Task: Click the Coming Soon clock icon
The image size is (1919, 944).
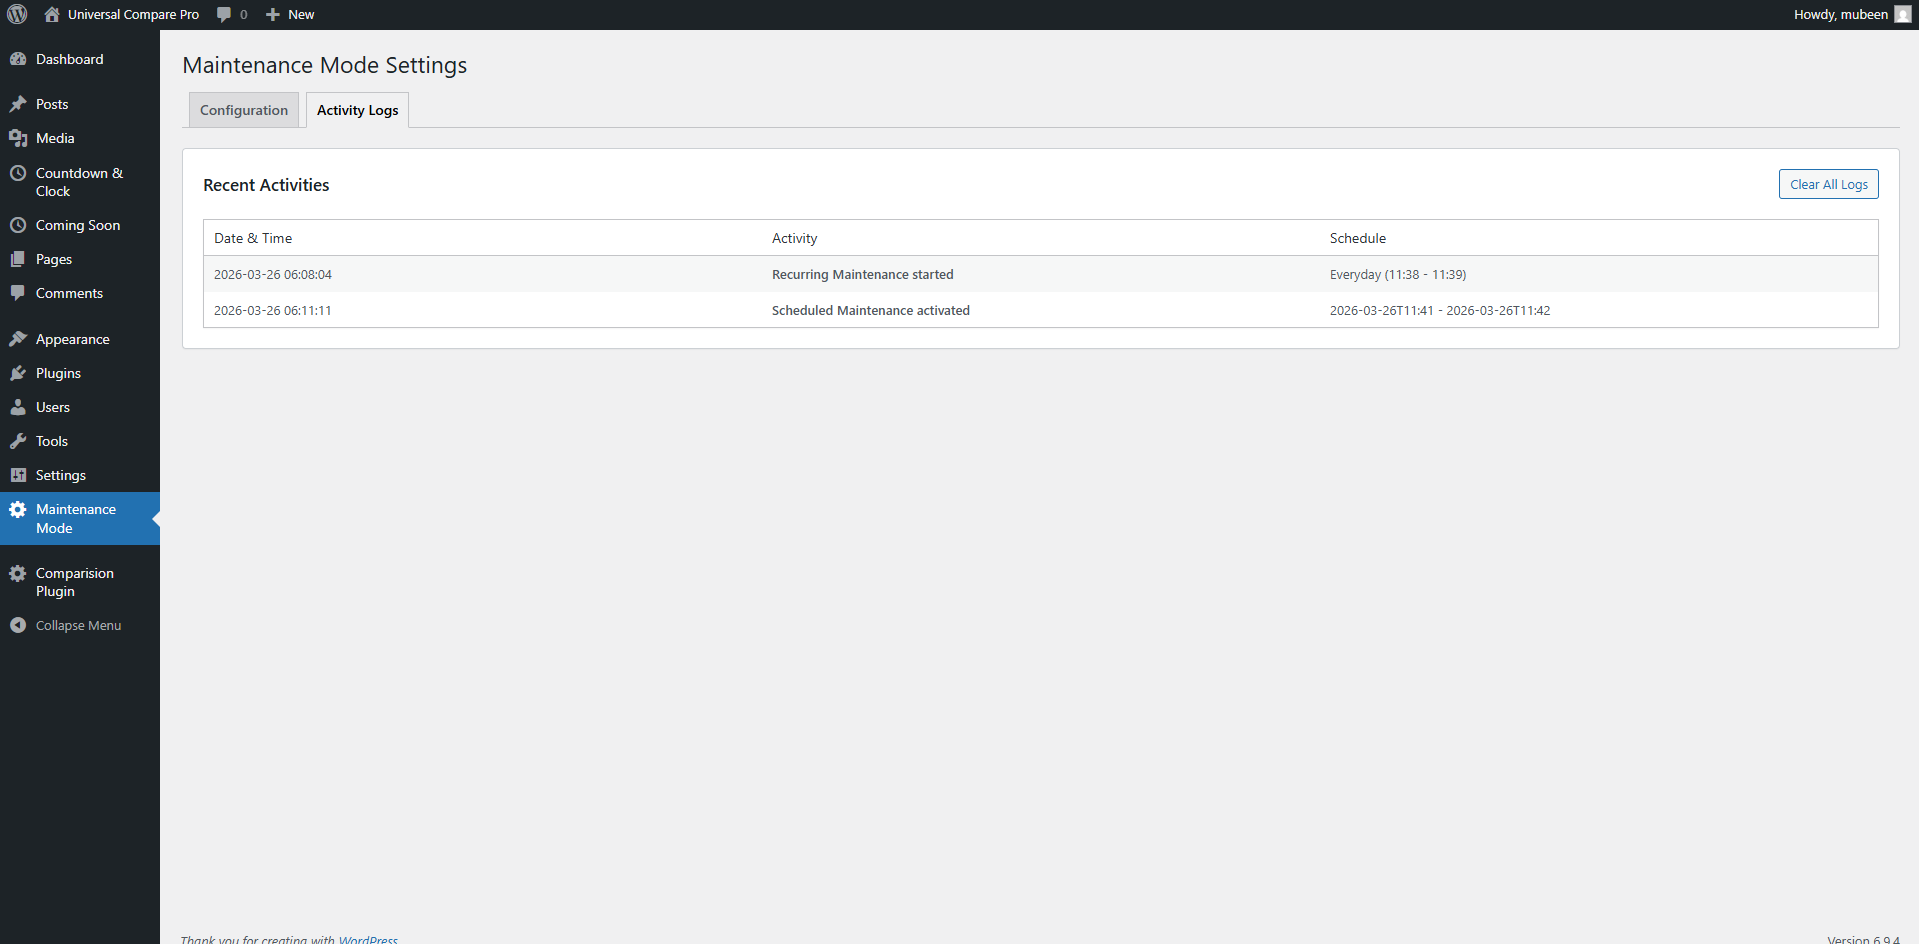Action: (x=18, y=225)
